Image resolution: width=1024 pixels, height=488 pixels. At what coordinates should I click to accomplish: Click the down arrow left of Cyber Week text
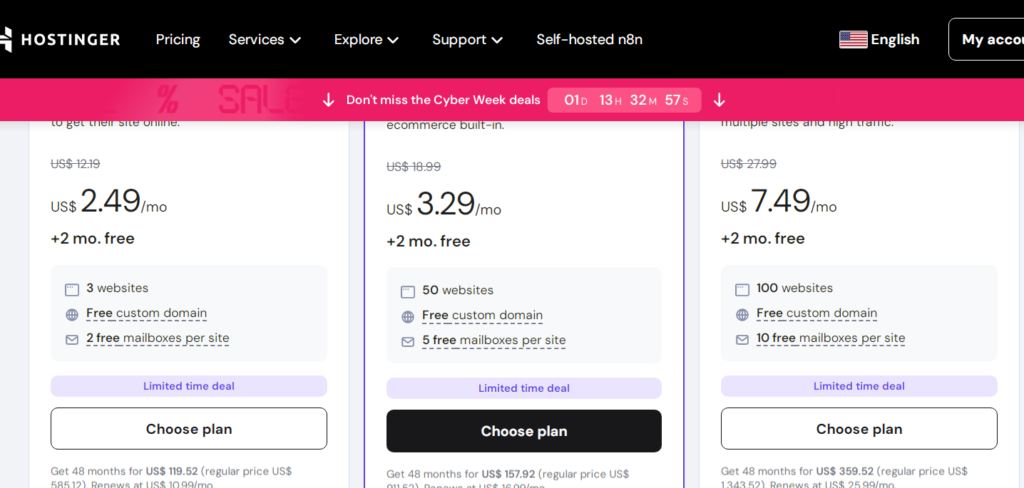point(328,100)
